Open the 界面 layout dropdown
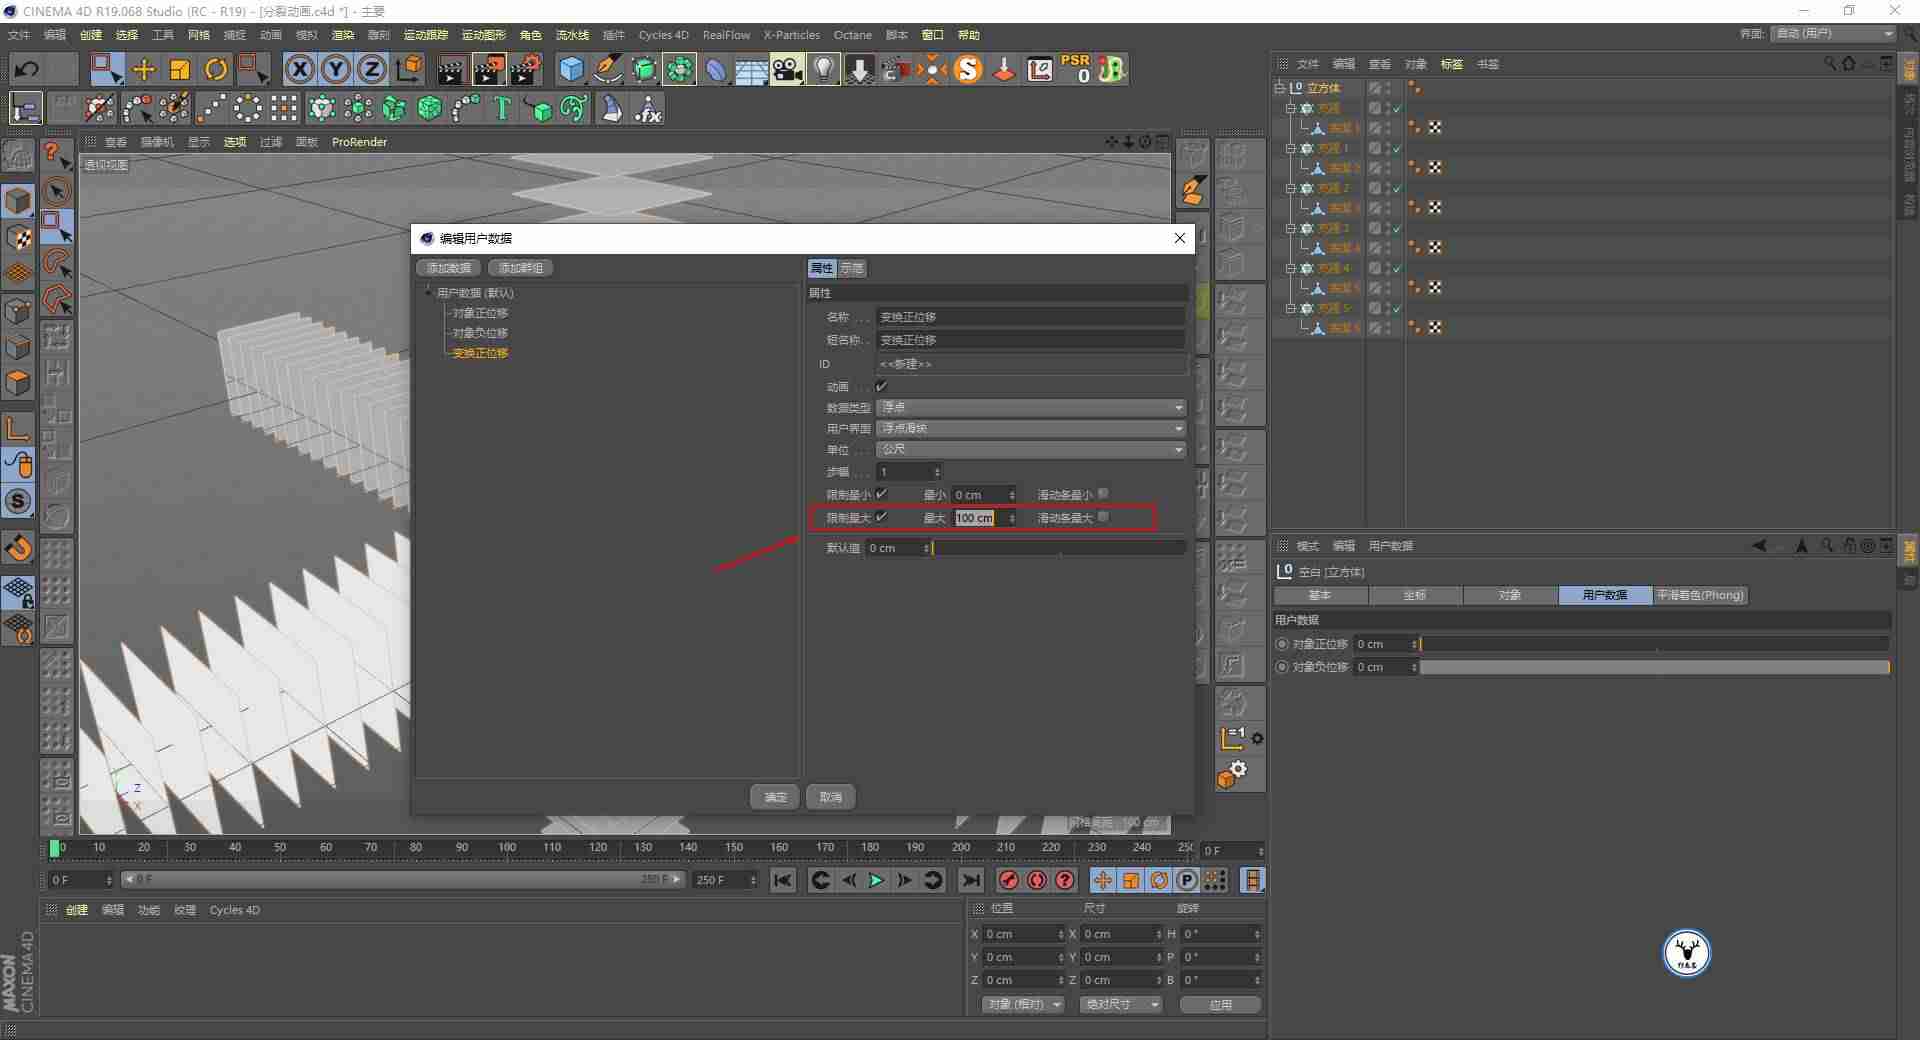The width and height of the screenshot is (1920, 1040). (1833, 33)
